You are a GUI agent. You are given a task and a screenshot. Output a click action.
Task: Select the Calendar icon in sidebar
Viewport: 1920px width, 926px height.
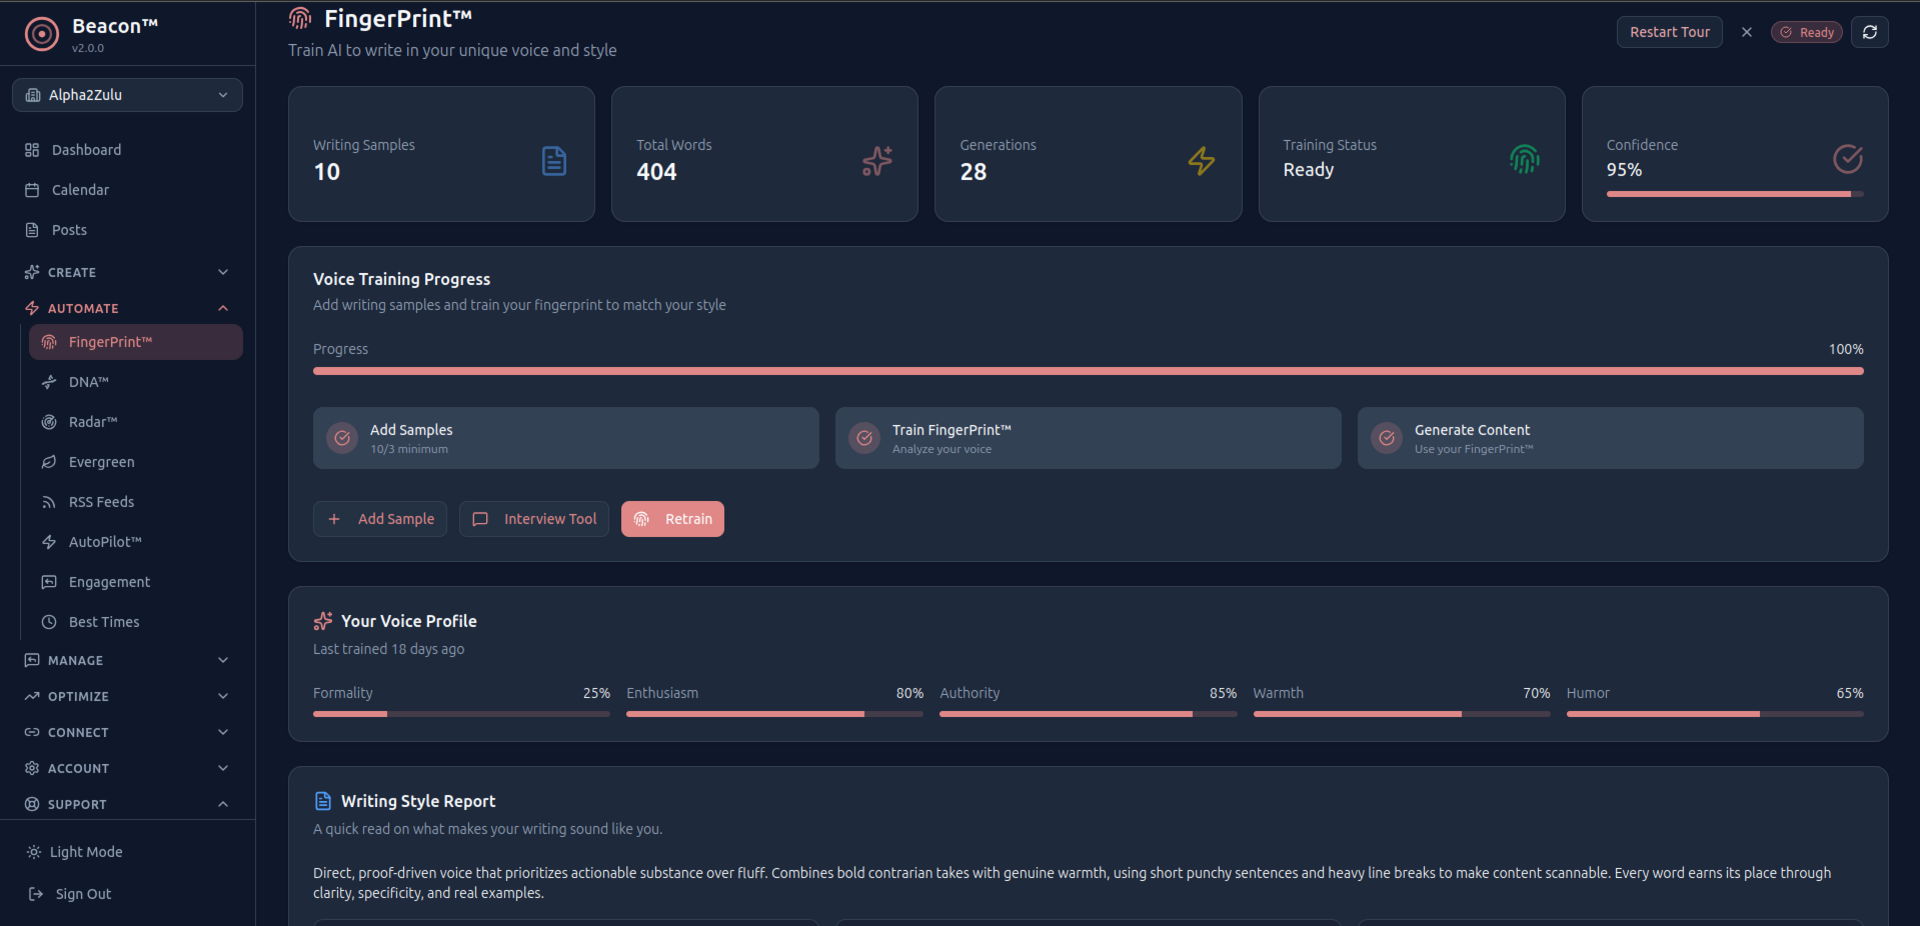[34, 189]
